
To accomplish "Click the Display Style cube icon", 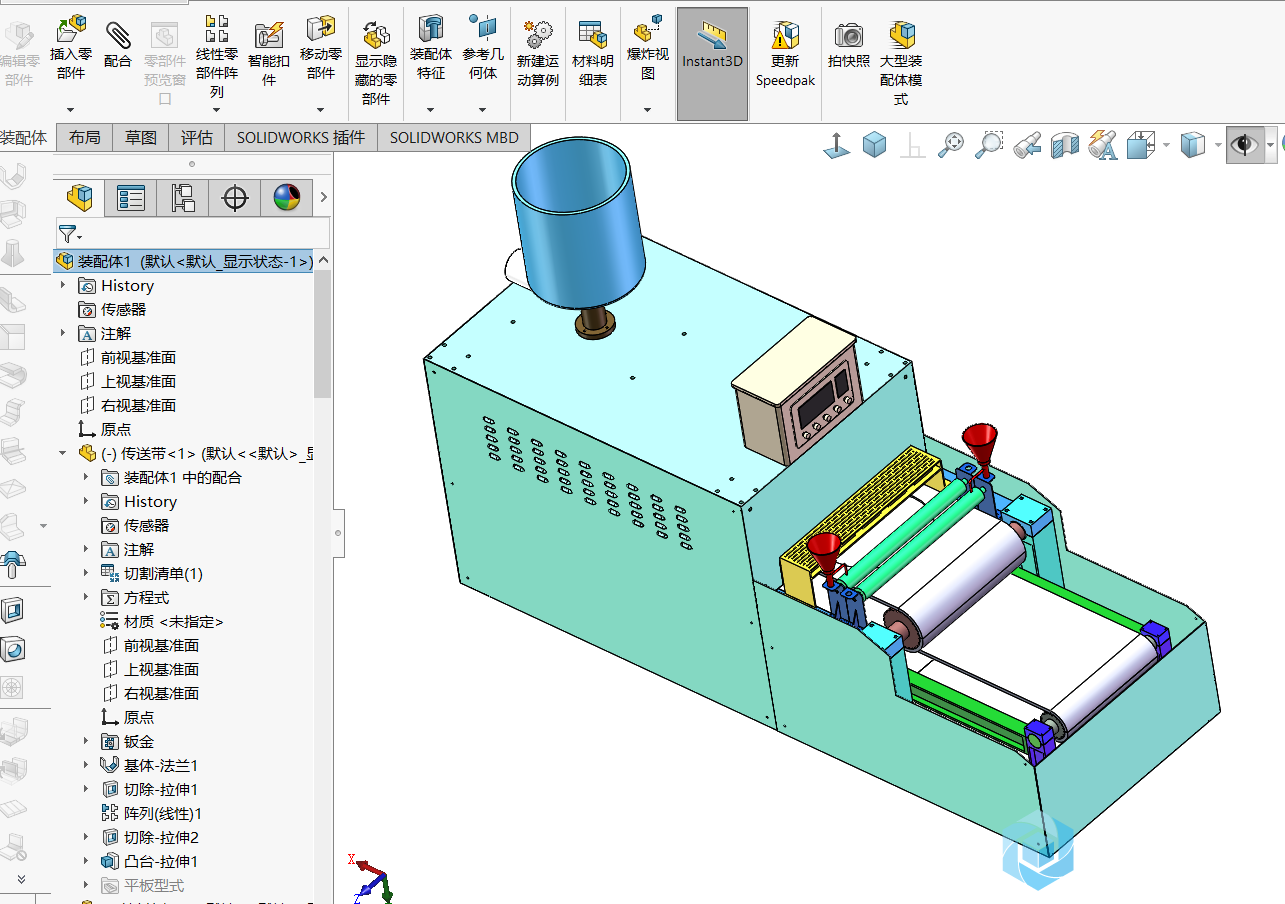I will point(1192,146).
